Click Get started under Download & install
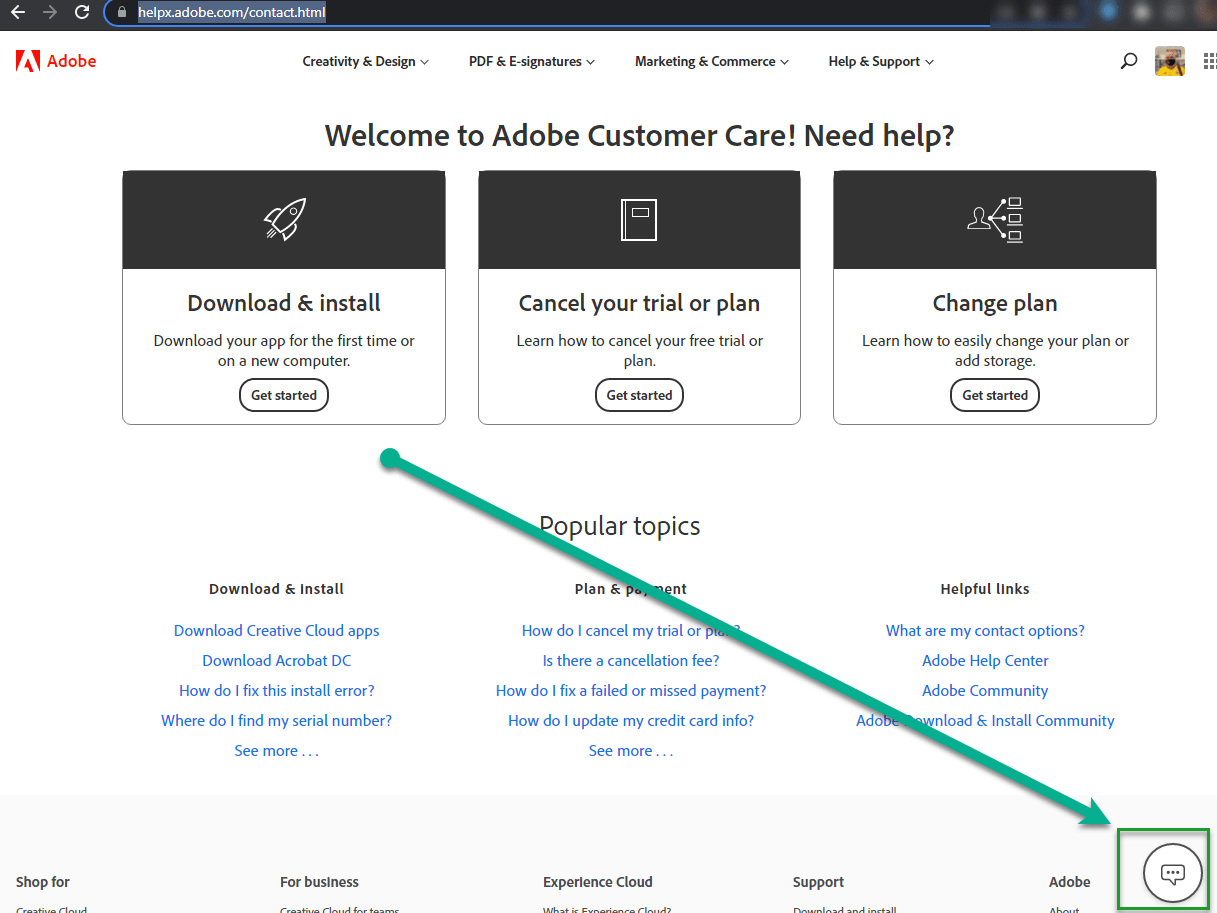The width and height of the screenshot is (1217, 913). (x=283, y=394)
